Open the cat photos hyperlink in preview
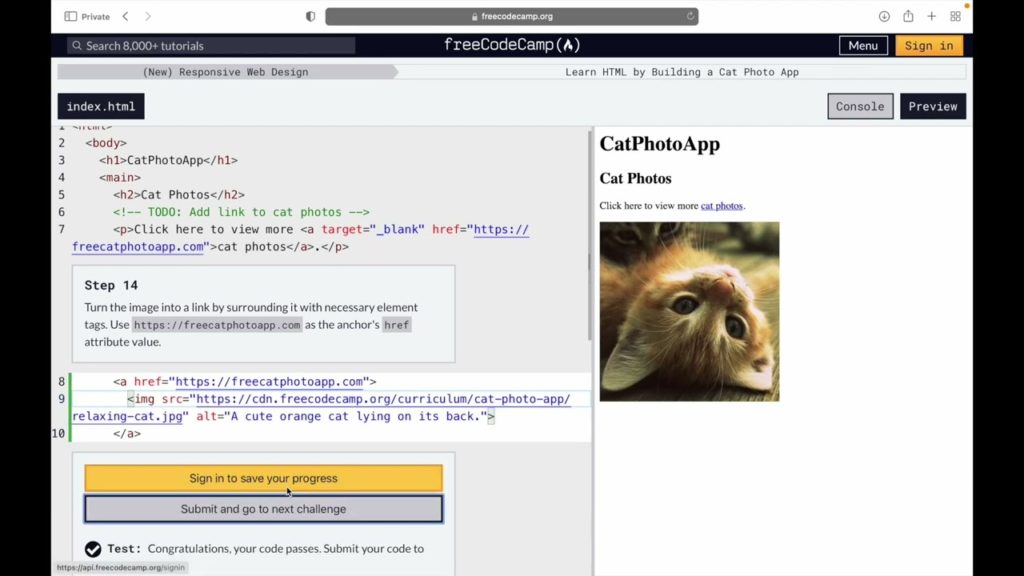 point(722,205)
